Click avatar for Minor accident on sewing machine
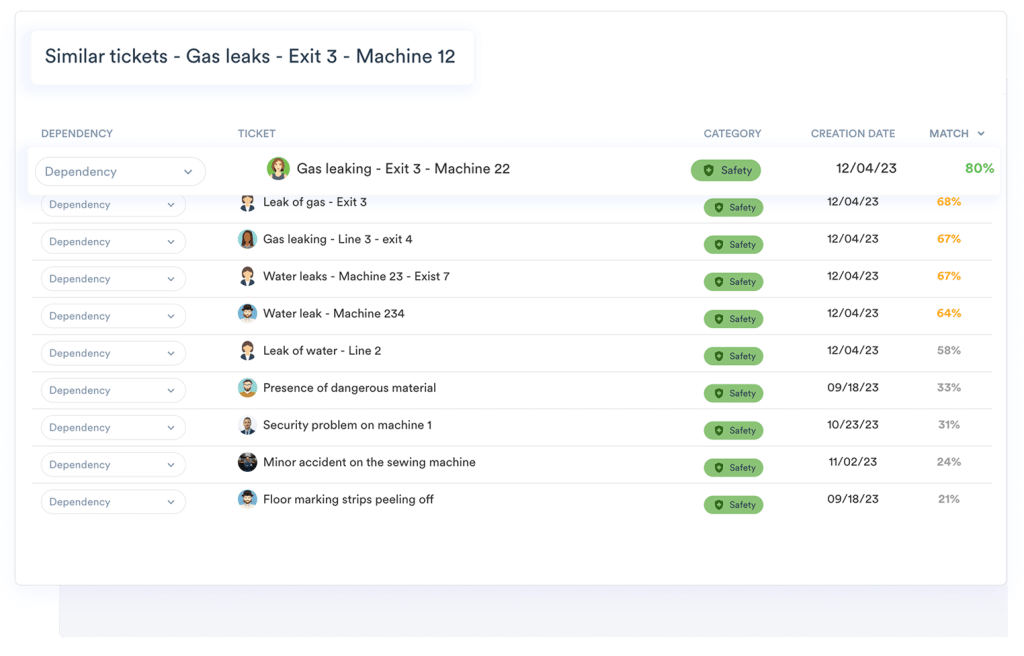 tap(247, 463)
